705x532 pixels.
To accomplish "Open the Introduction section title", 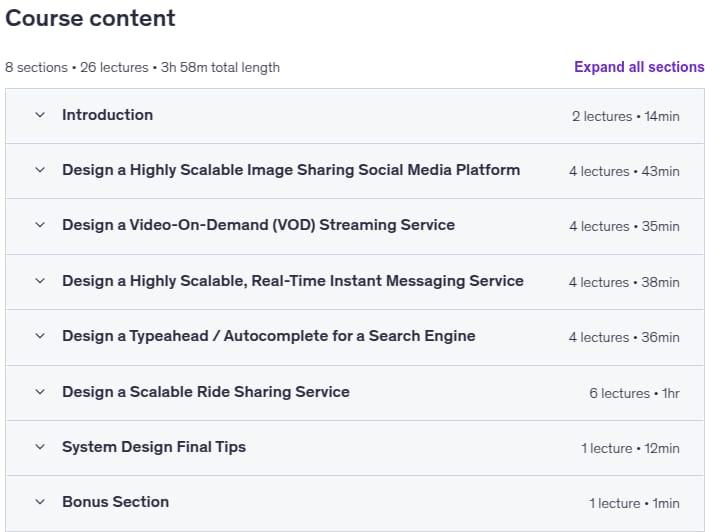I will click(107, 115).
